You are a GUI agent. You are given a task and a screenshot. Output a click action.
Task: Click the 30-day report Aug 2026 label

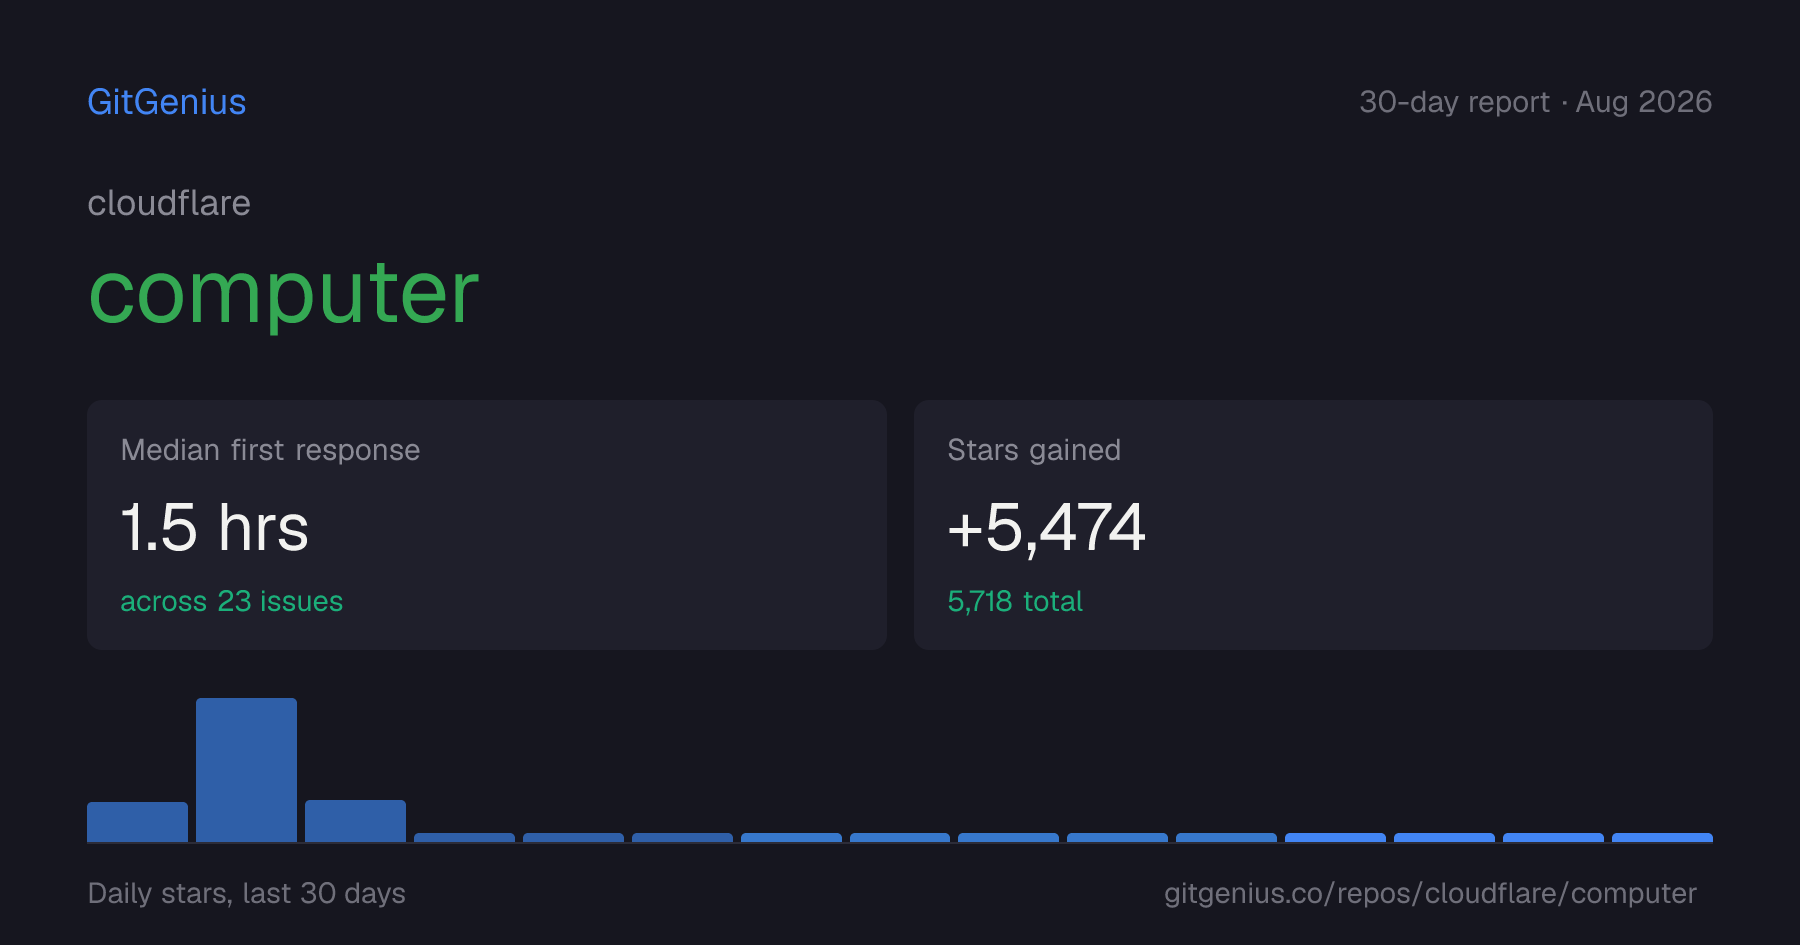click(x=1535, y=102)
